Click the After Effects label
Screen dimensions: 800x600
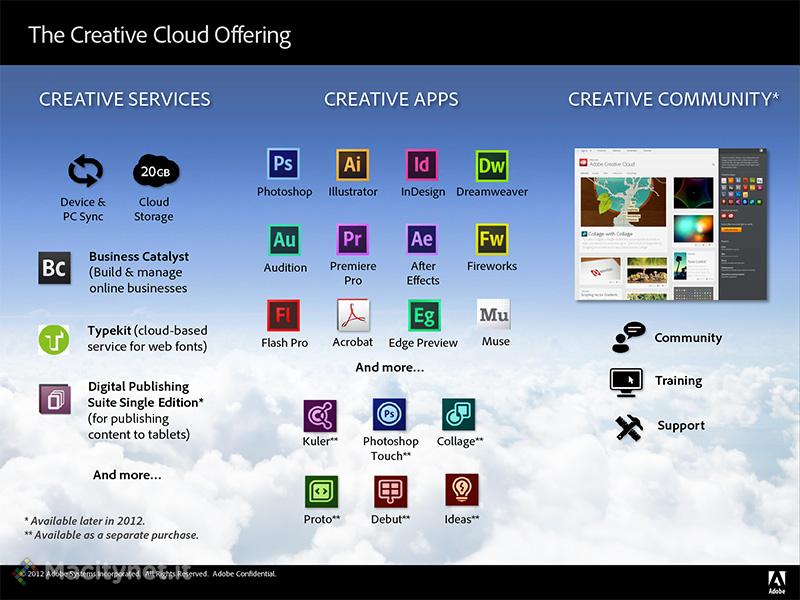(x=423, y=273)
